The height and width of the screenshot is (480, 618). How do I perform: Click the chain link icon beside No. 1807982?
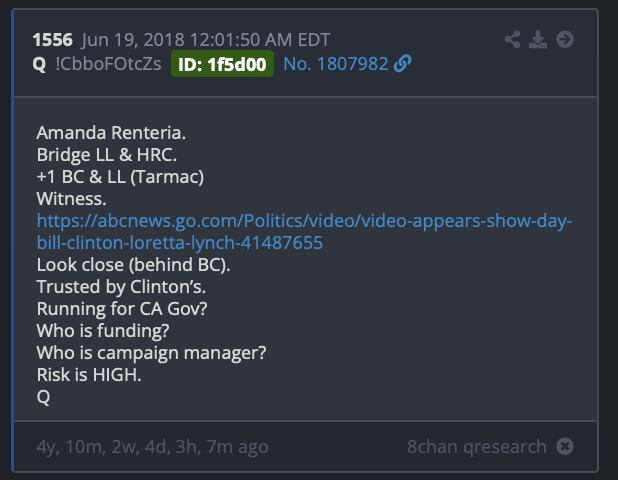pyautogui.click(x=402, y=64)
